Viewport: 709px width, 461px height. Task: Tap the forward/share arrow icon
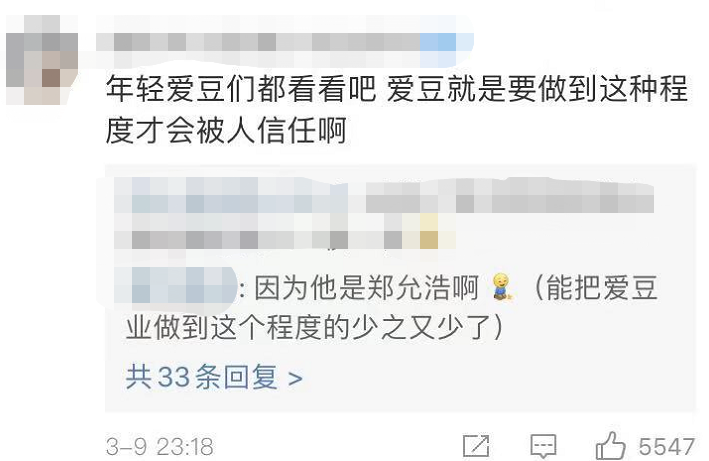(476, 446)
